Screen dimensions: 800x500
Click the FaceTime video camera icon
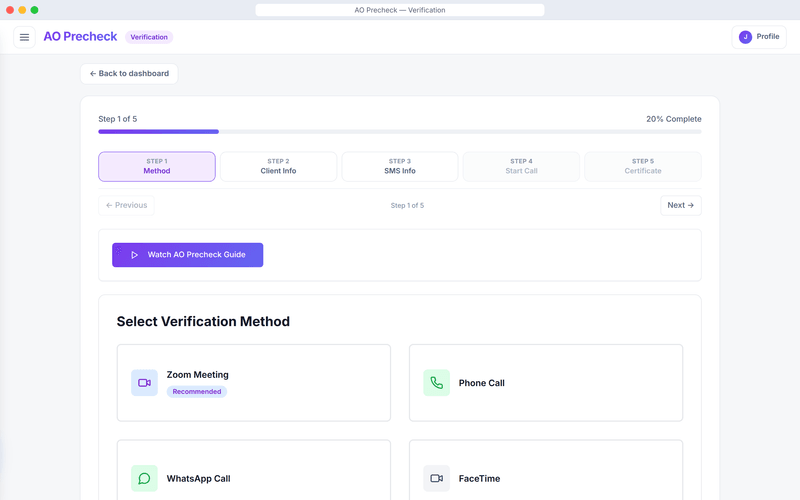(x=436, y=478)
